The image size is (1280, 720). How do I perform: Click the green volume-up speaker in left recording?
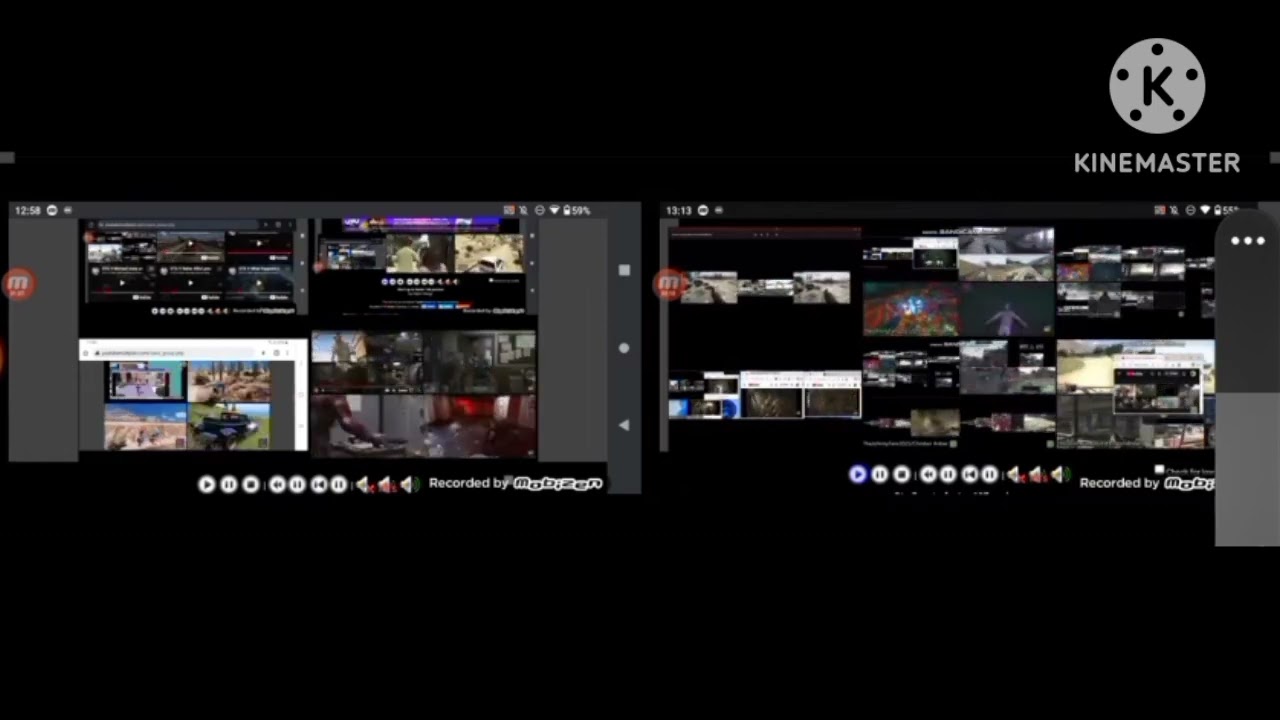(x=410, y=484)
